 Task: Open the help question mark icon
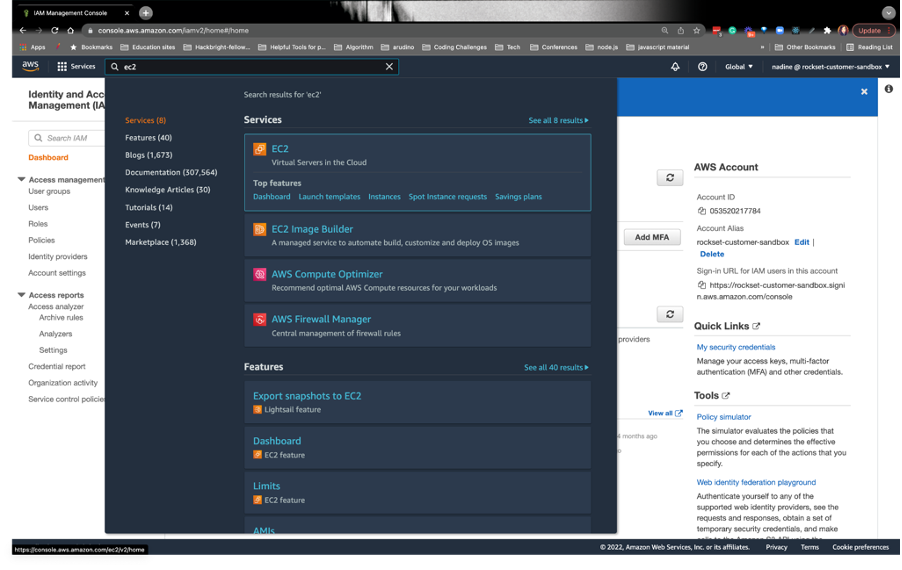[702, 67]
